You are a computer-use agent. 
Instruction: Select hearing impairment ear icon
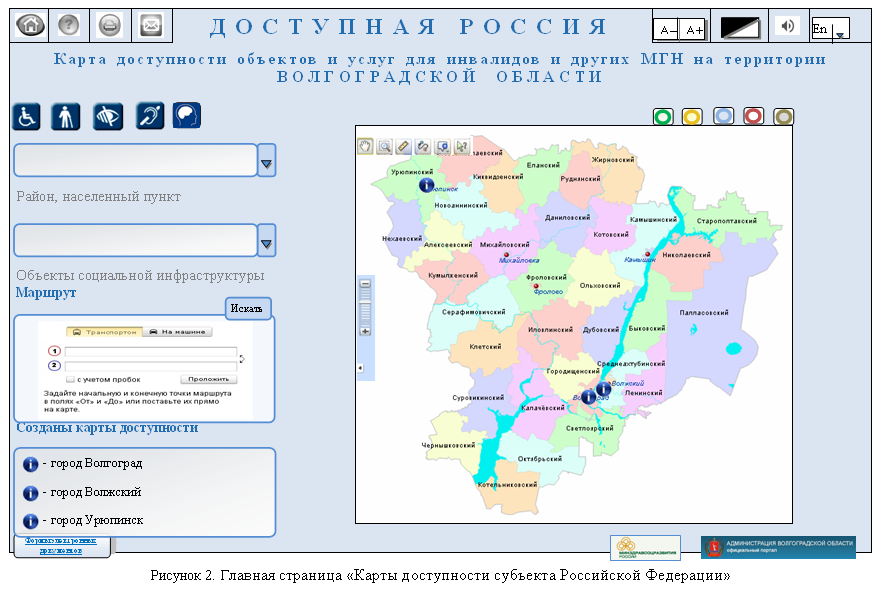pyautogui.click(x=150, y=116)
